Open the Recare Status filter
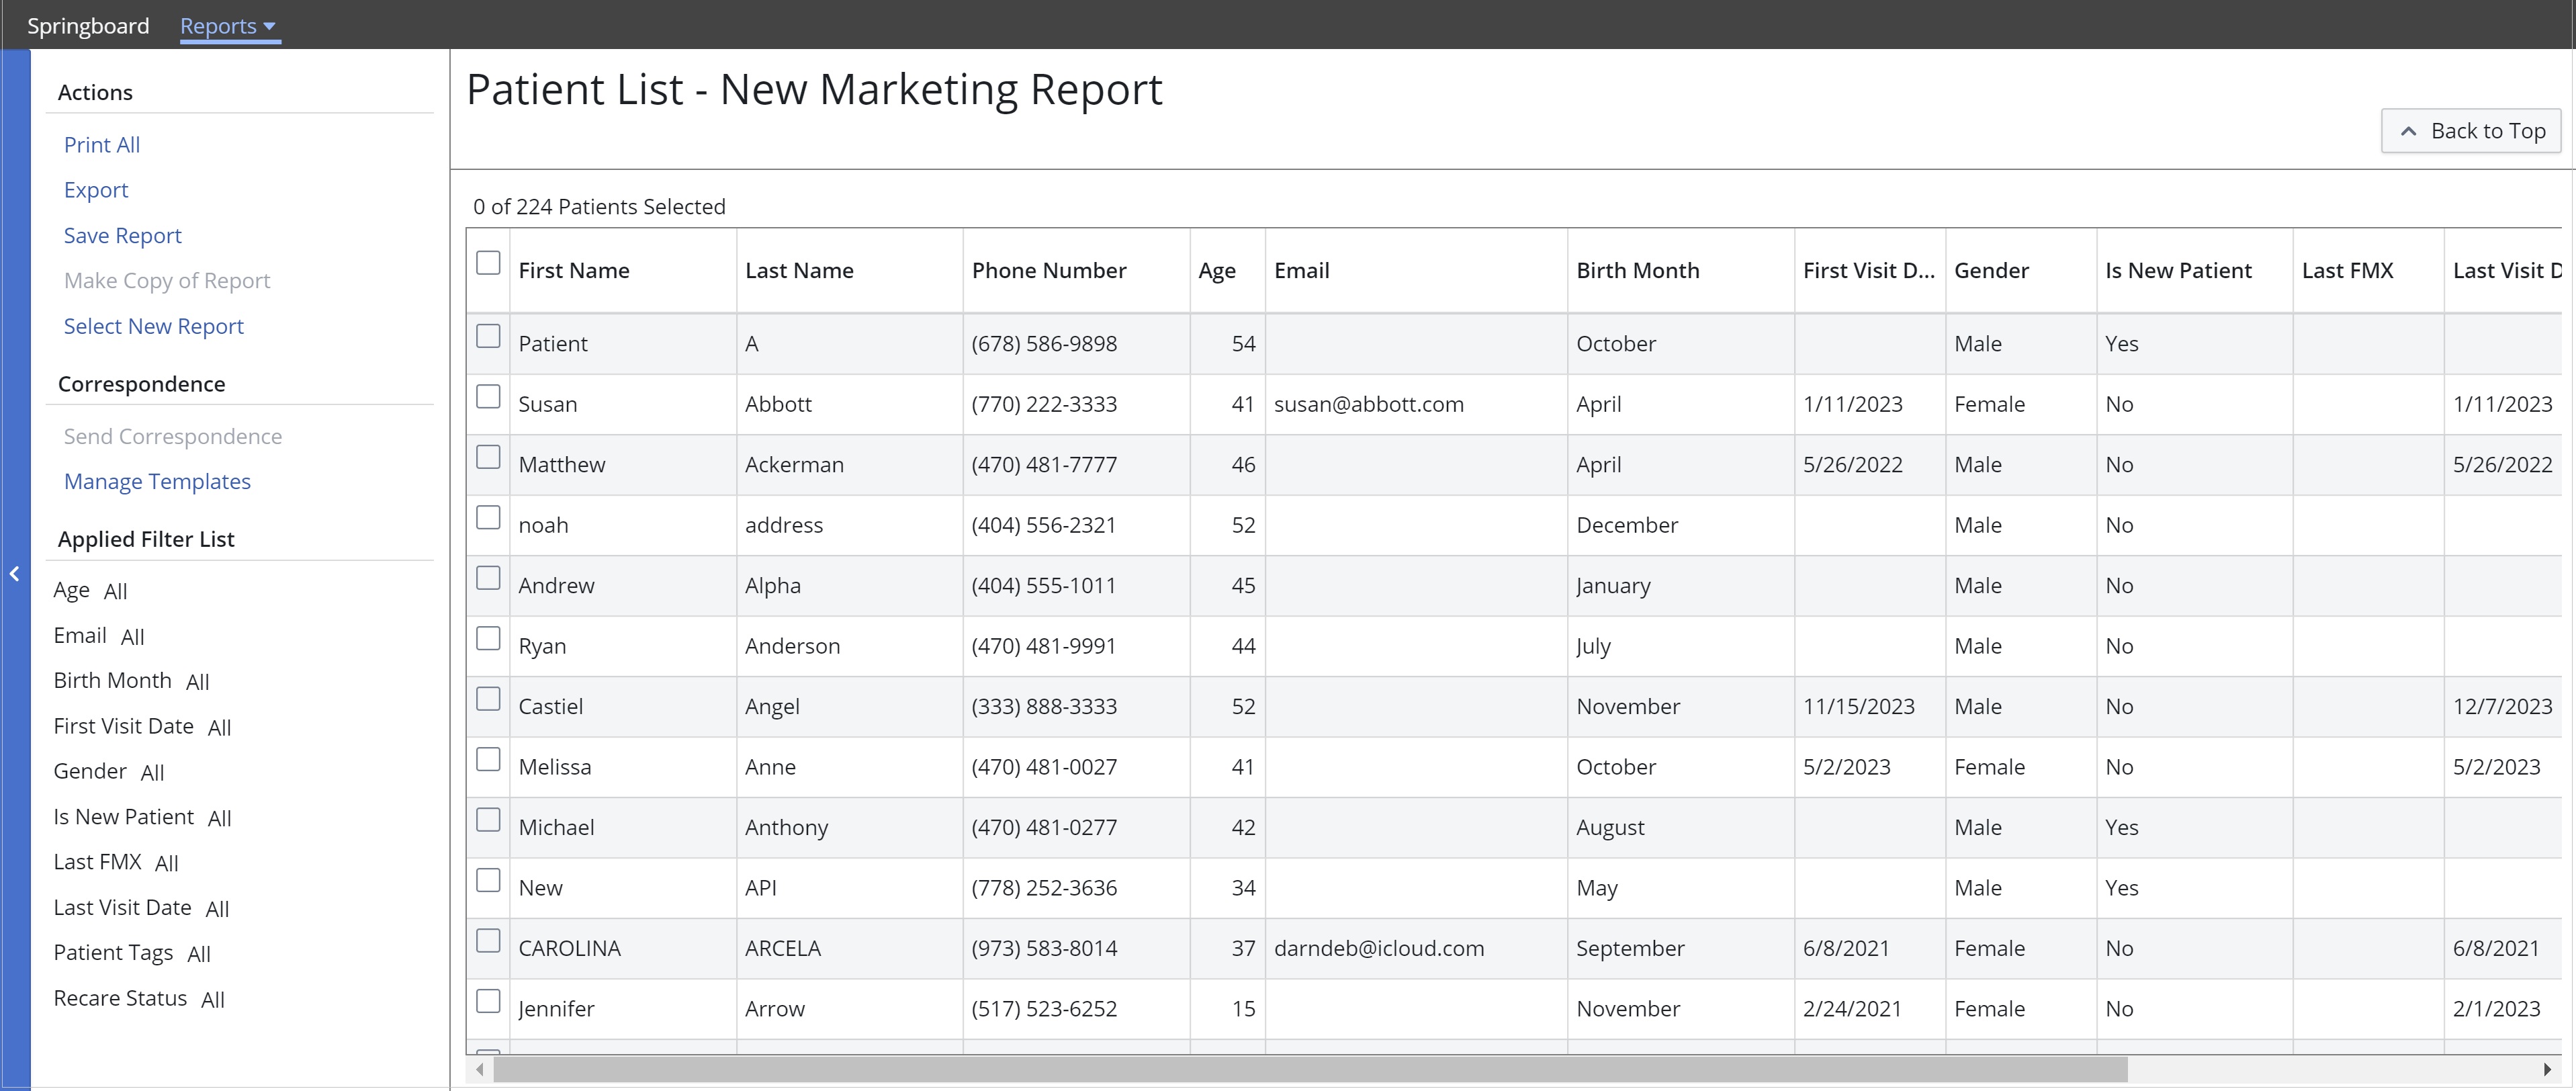This screenshot has height=1091, width=2576. pos(139,998)
